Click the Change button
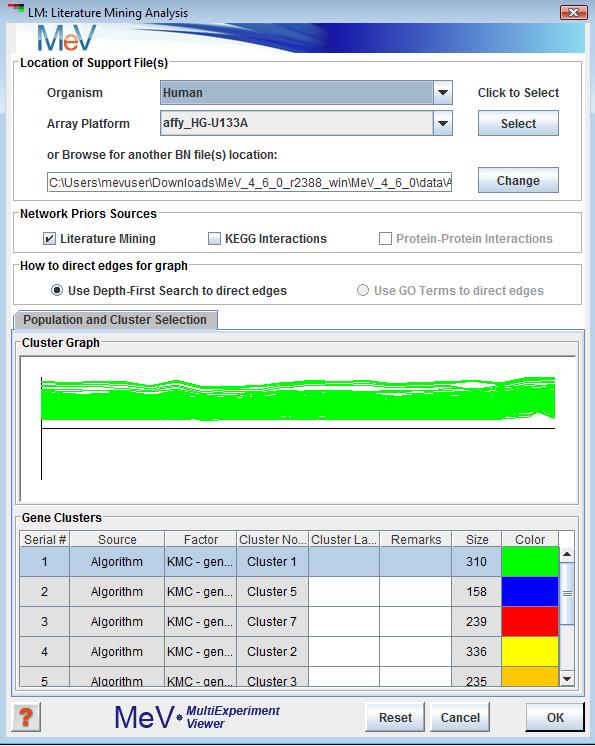Viewport: 595px width, 746px height. pyautogui.click(x=518, y=180)
